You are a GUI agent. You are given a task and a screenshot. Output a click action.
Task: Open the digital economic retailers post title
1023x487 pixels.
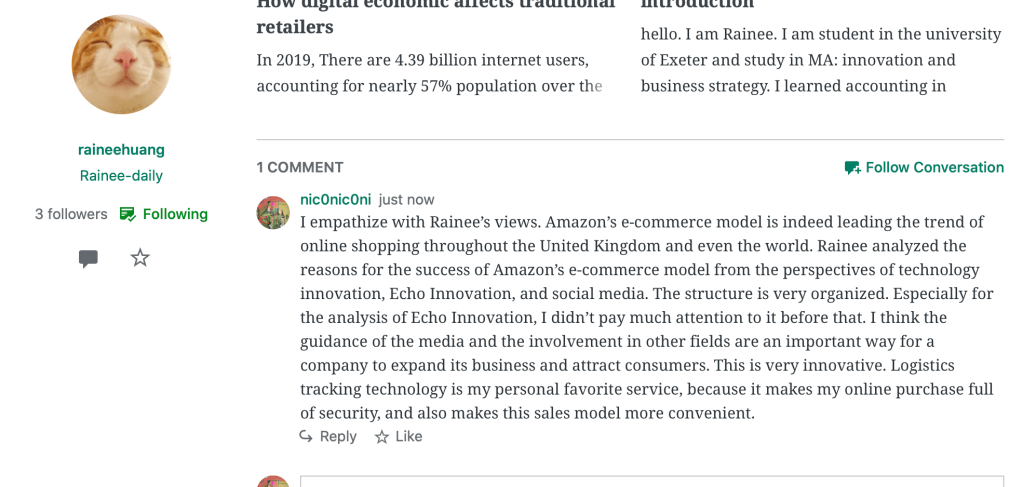435,17
